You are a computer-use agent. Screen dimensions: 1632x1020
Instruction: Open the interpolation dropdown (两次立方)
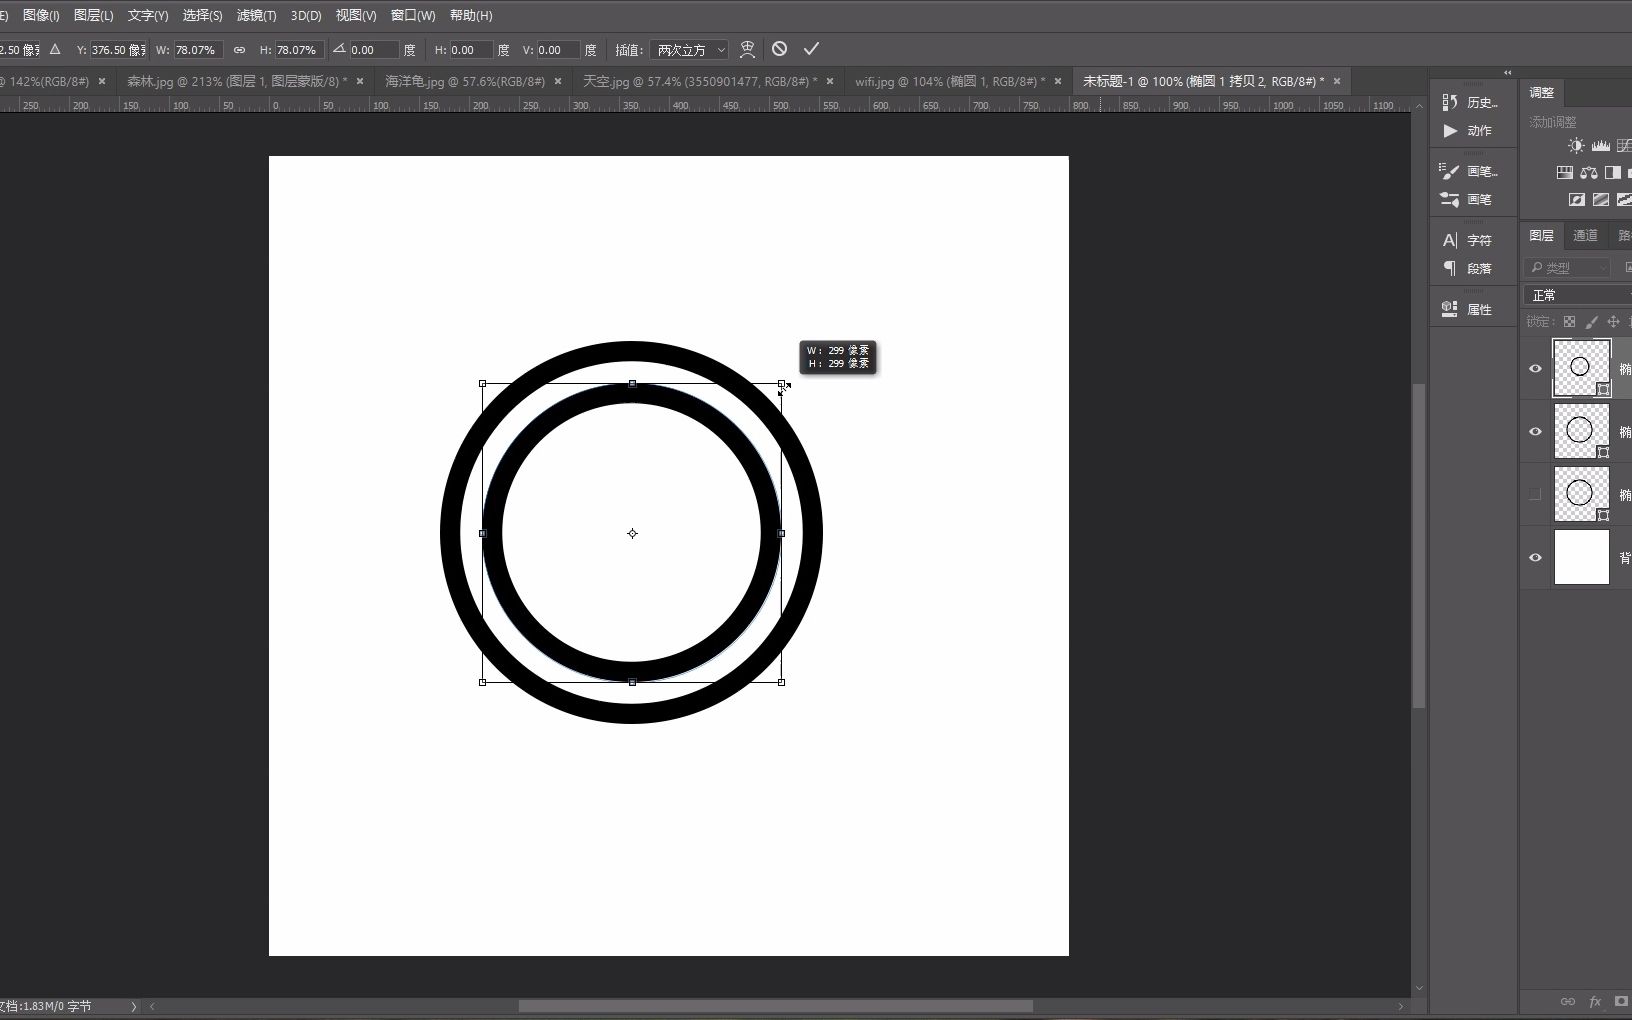click(x=689, y=50)
